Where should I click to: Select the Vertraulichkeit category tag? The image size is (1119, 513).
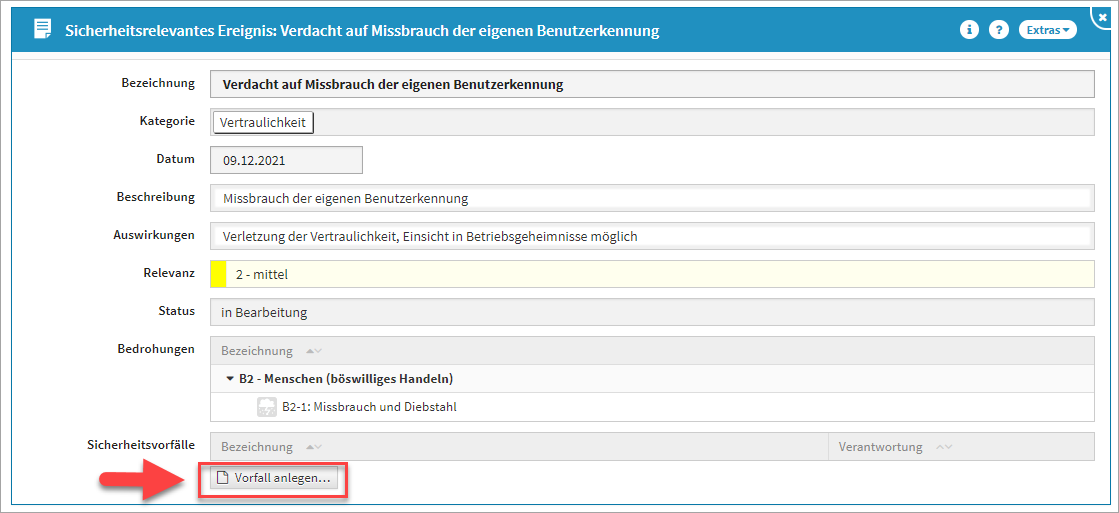[263, 123]
